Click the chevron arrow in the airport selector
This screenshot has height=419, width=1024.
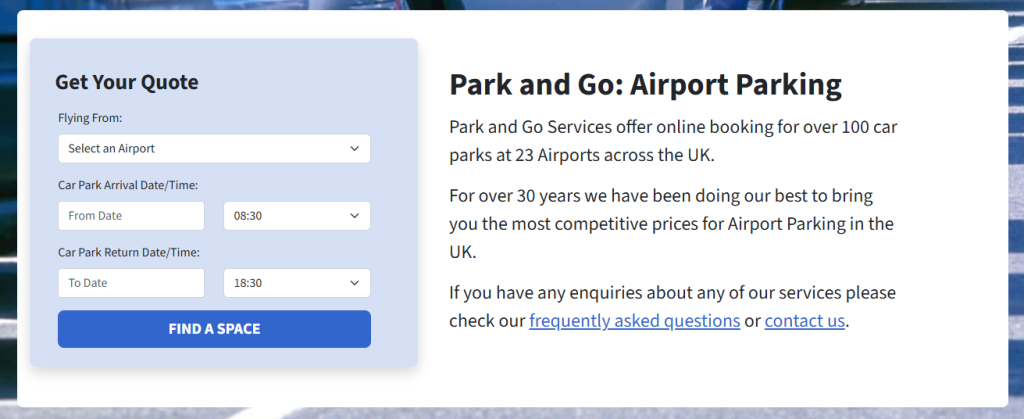[x=355, y=149]
